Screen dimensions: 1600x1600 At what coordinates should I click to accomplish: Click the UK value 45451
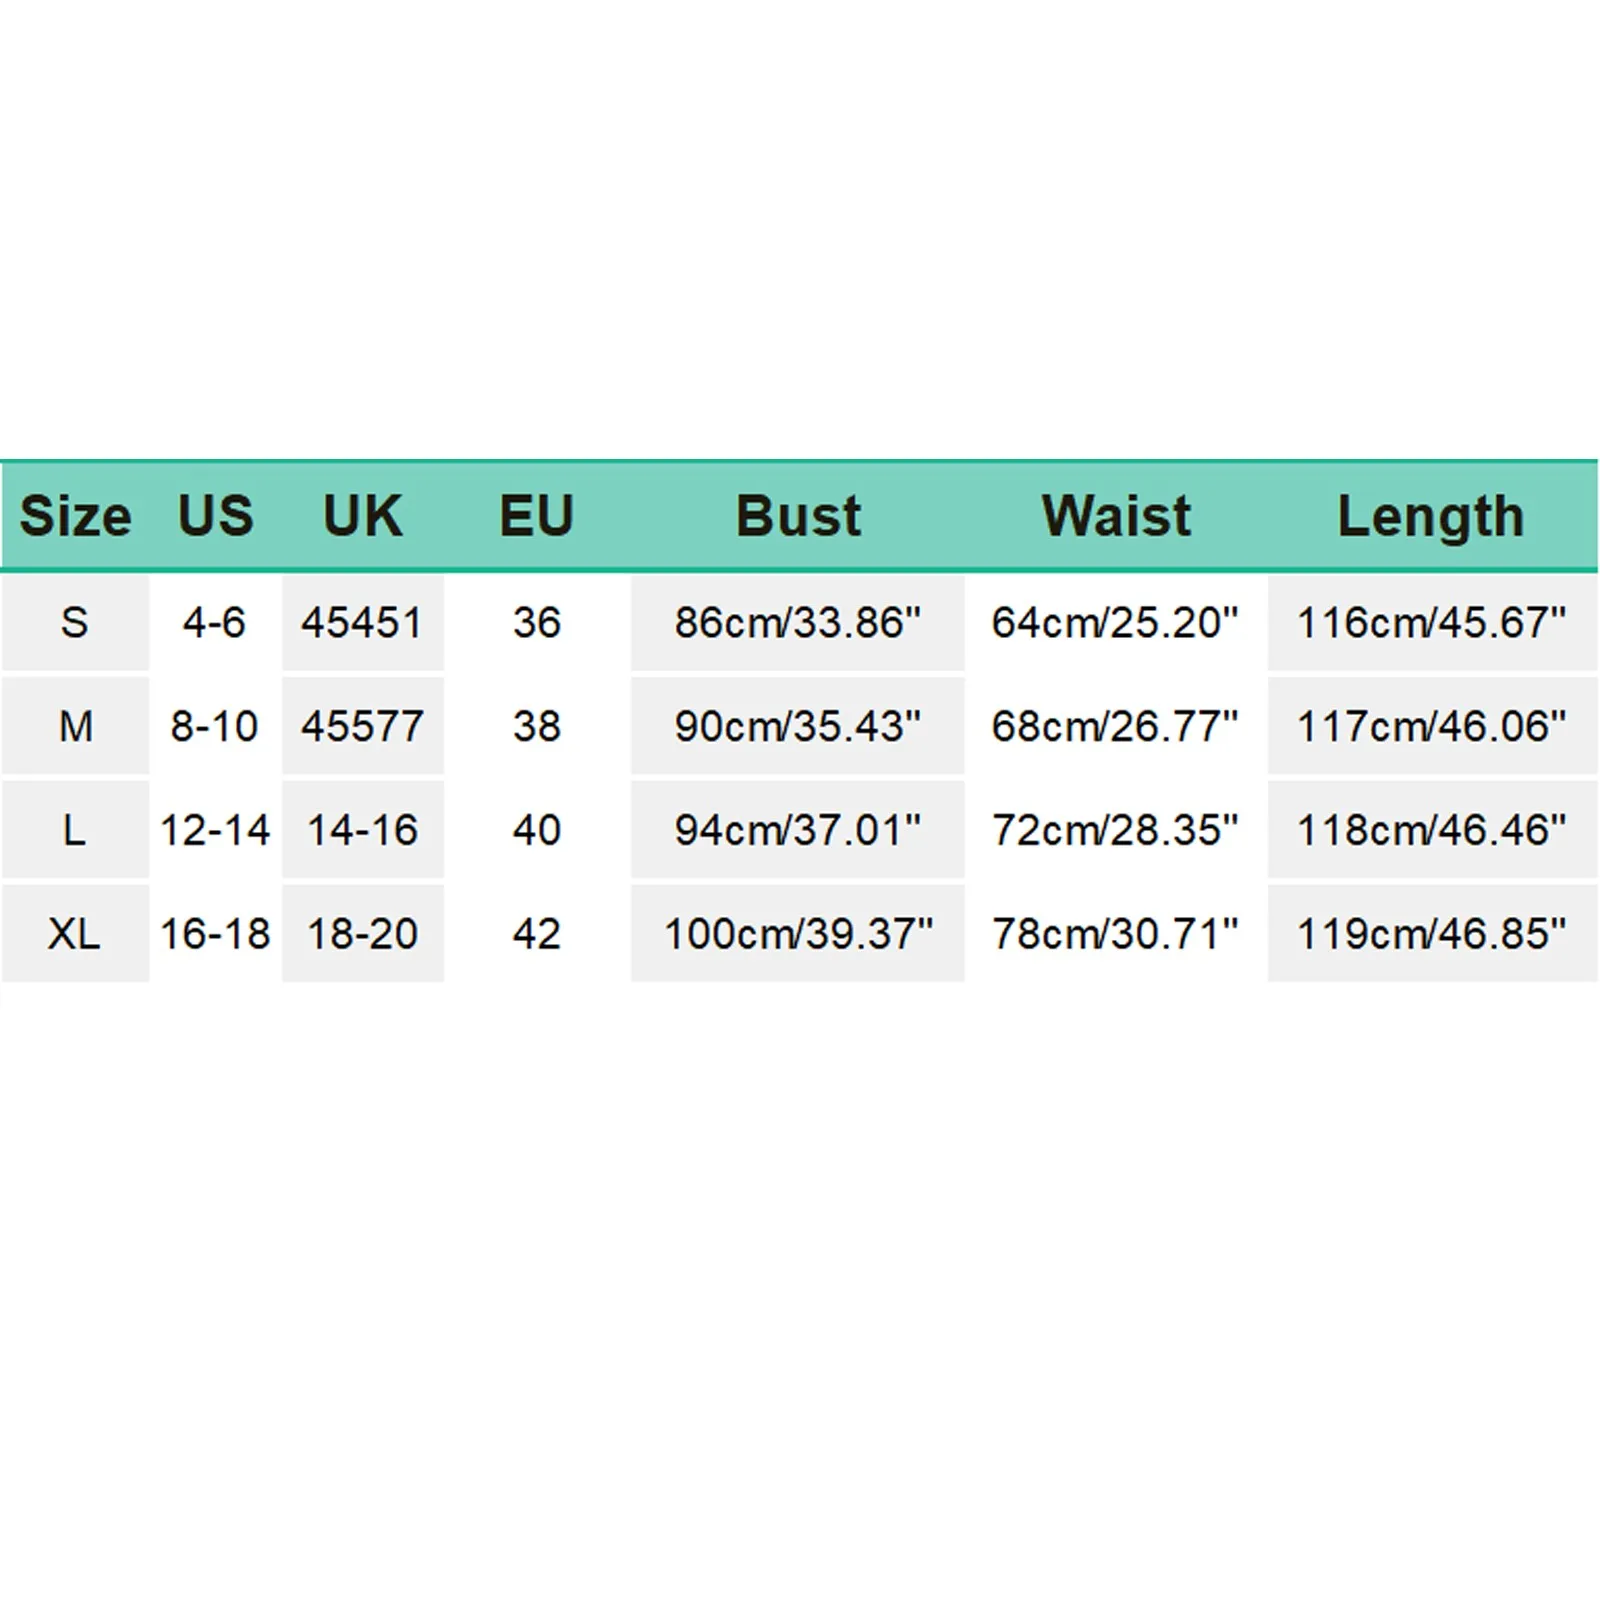click(362, 622)
